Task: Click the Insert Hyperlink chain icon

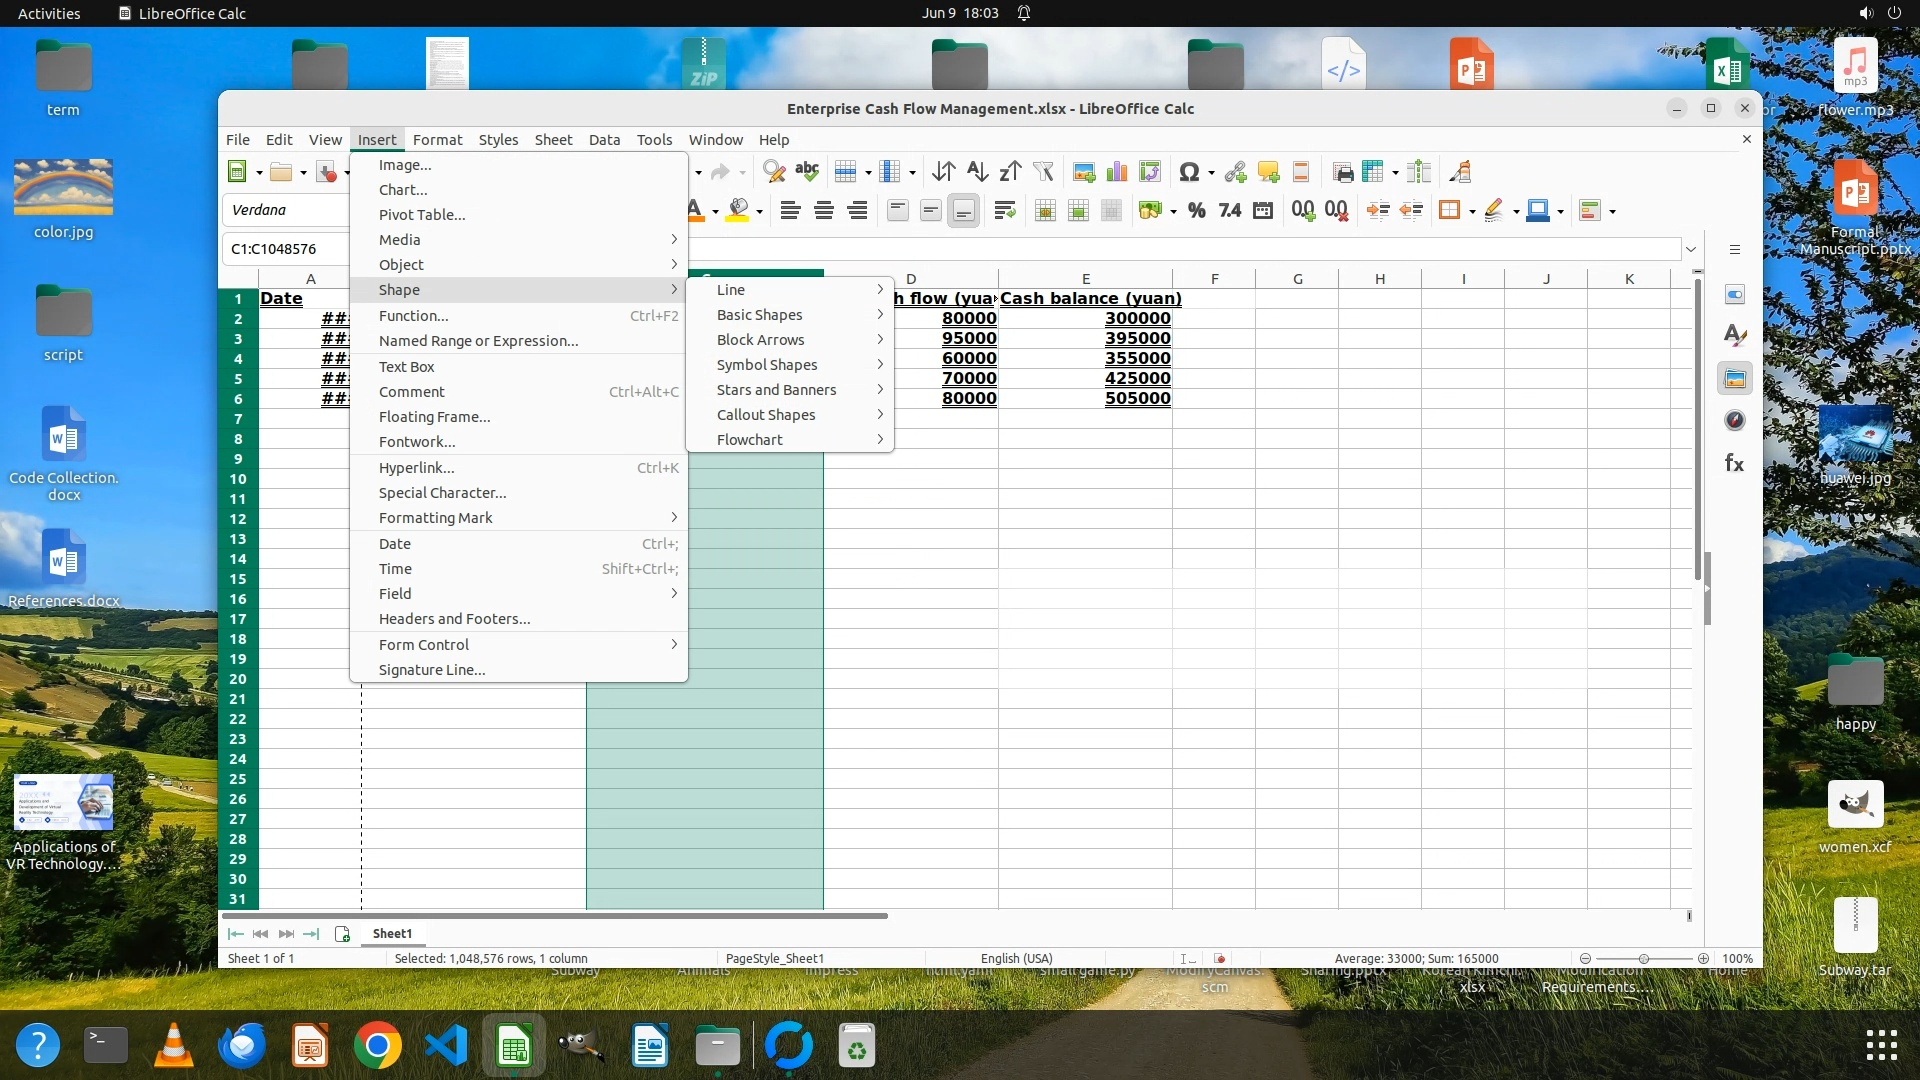Action: tap(1235, 172)
